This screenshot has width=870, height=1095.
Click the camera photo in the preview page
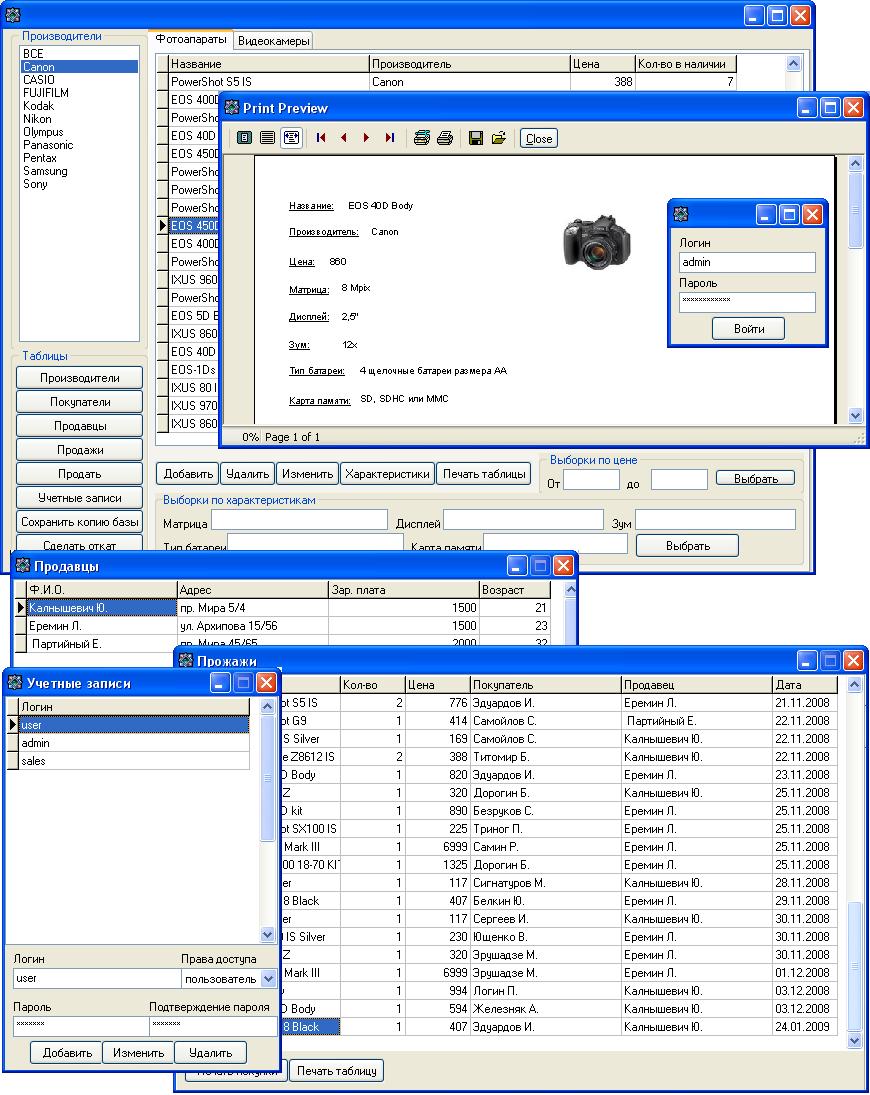pyautogui.click(x=596, y=242)
